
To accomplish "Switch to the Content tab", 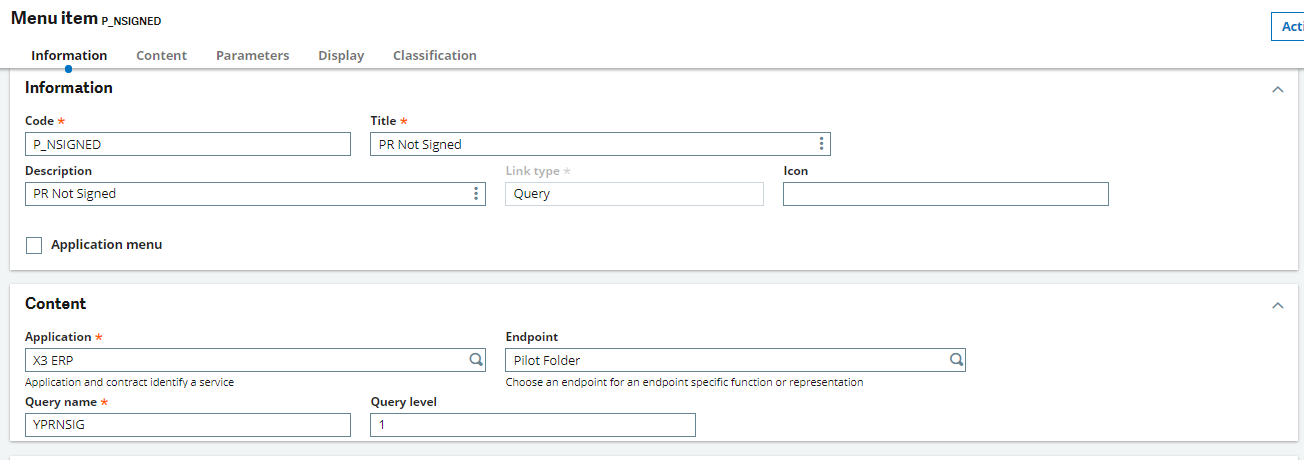I will coord(161,55).
